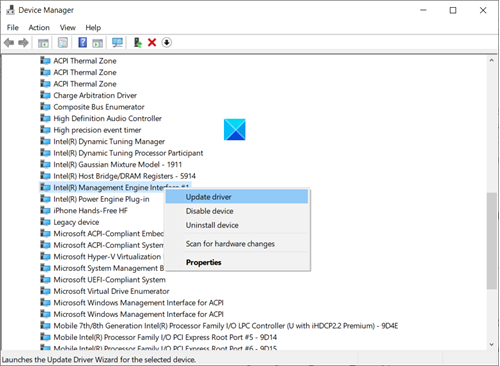Click the icon next to High precision event timer
This screenshot has height=366, width=500.
(x=45, y=130)
